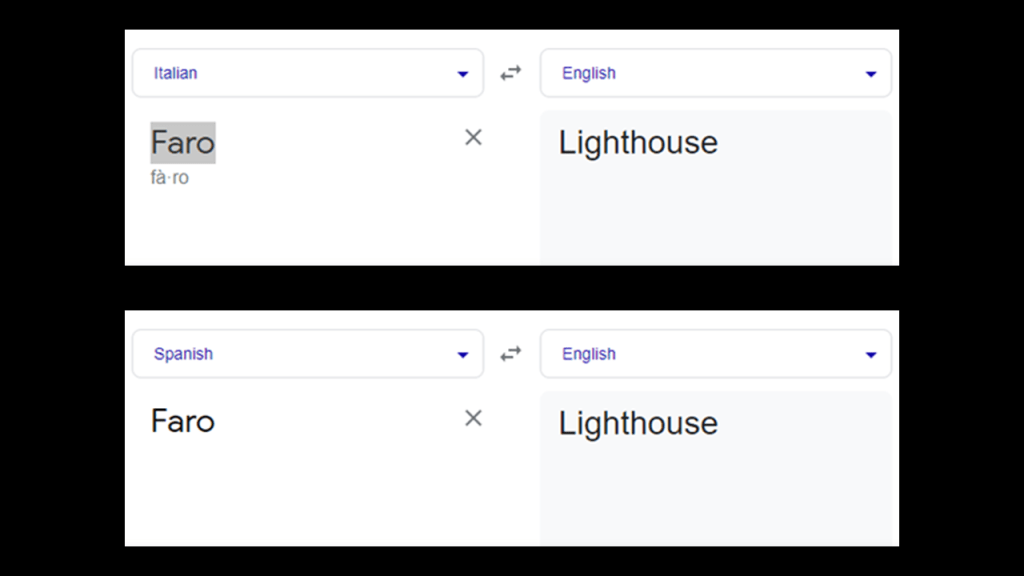The image size is (1024, 576).
Task: Clear the Italian source text with the X
Action: point(473,138)
